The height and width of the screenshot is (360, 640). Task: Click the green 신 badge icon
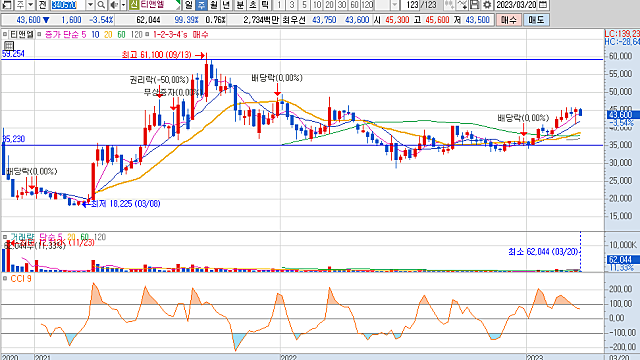coord(134,5)
